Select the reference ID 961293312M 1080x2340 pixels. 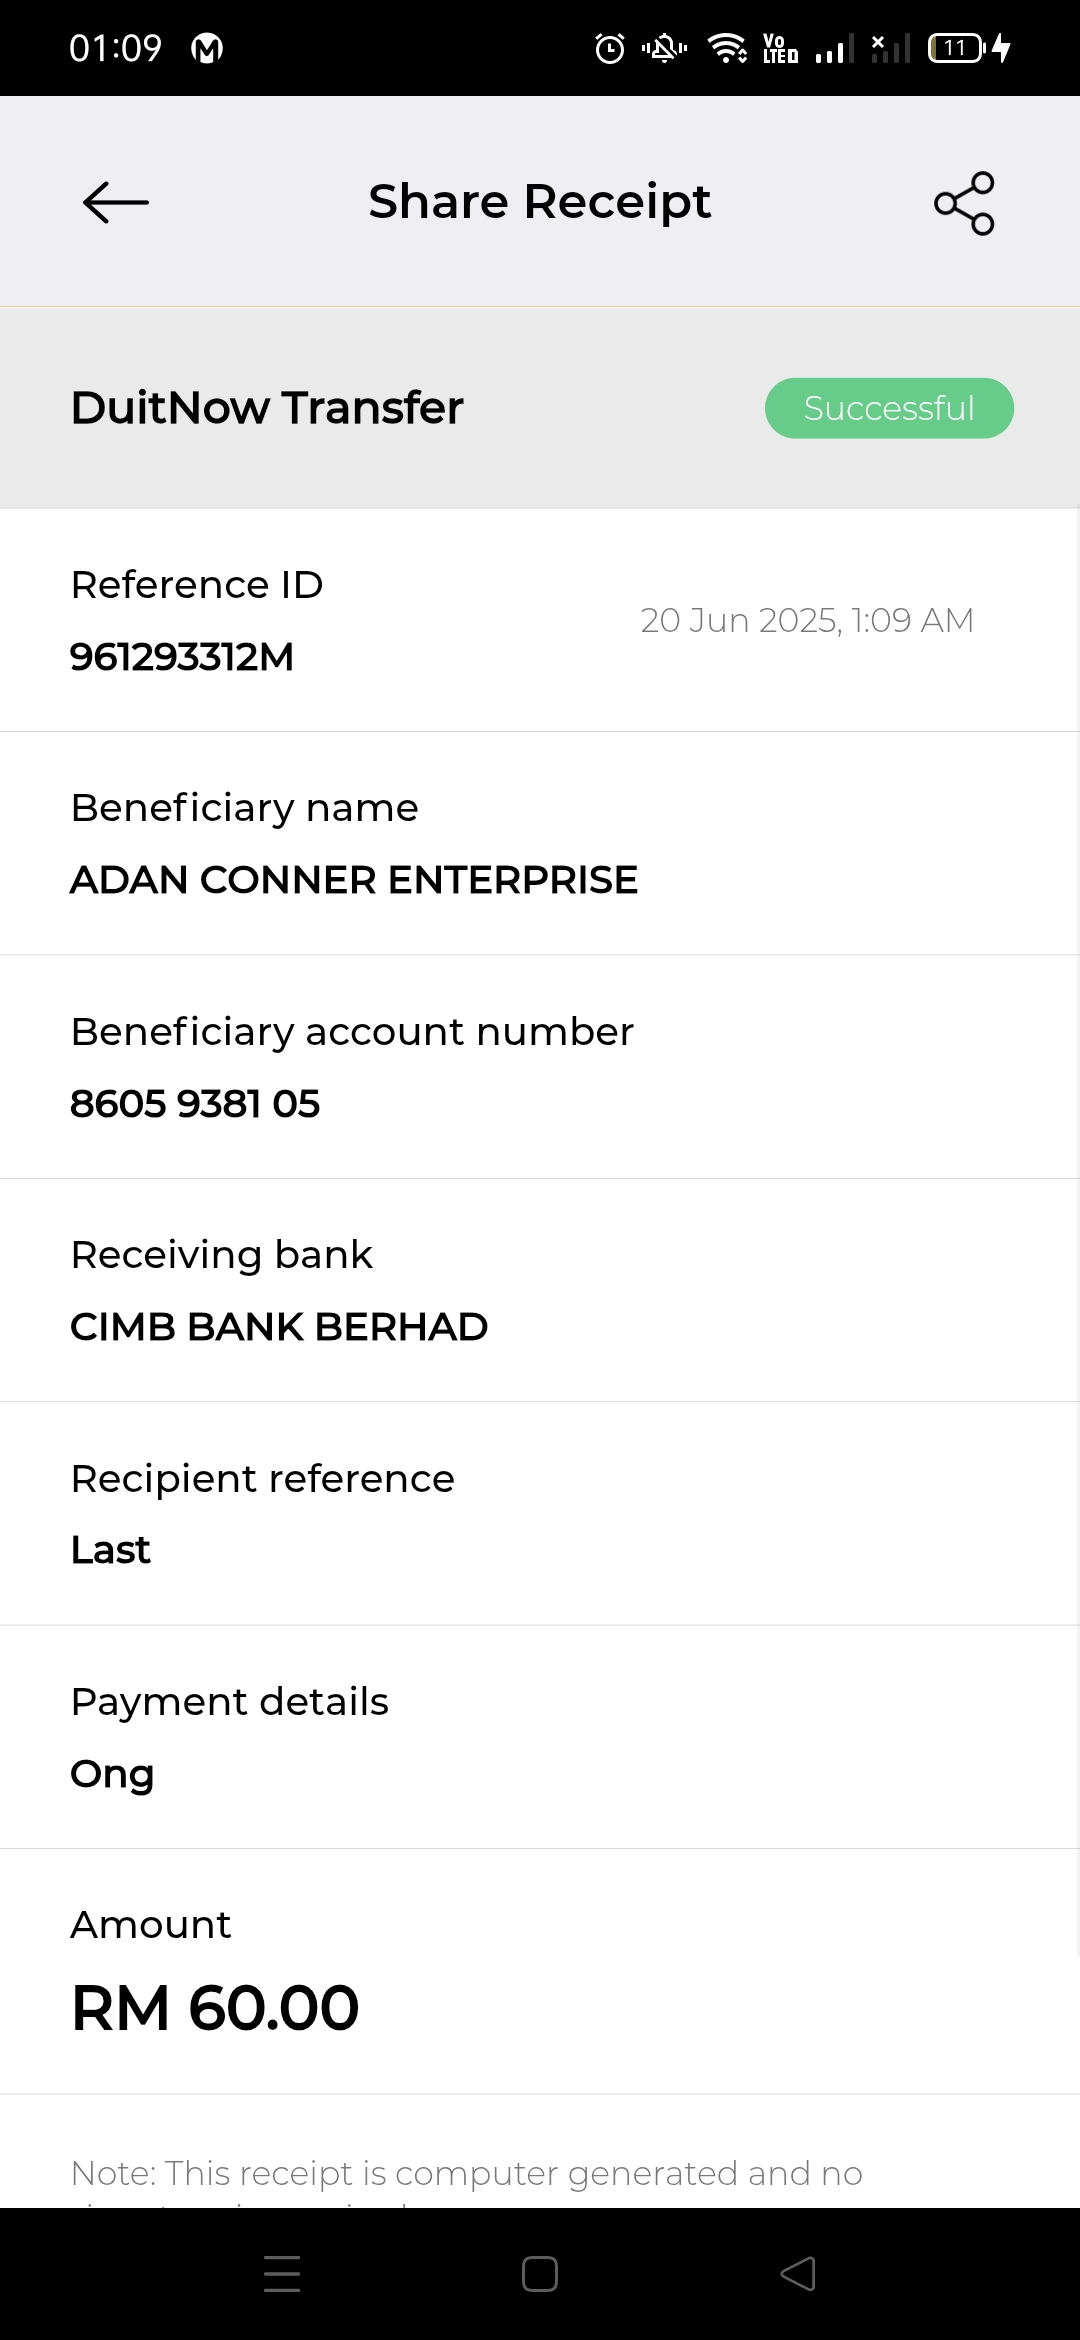pyautogui.click(x=182, y=657)
